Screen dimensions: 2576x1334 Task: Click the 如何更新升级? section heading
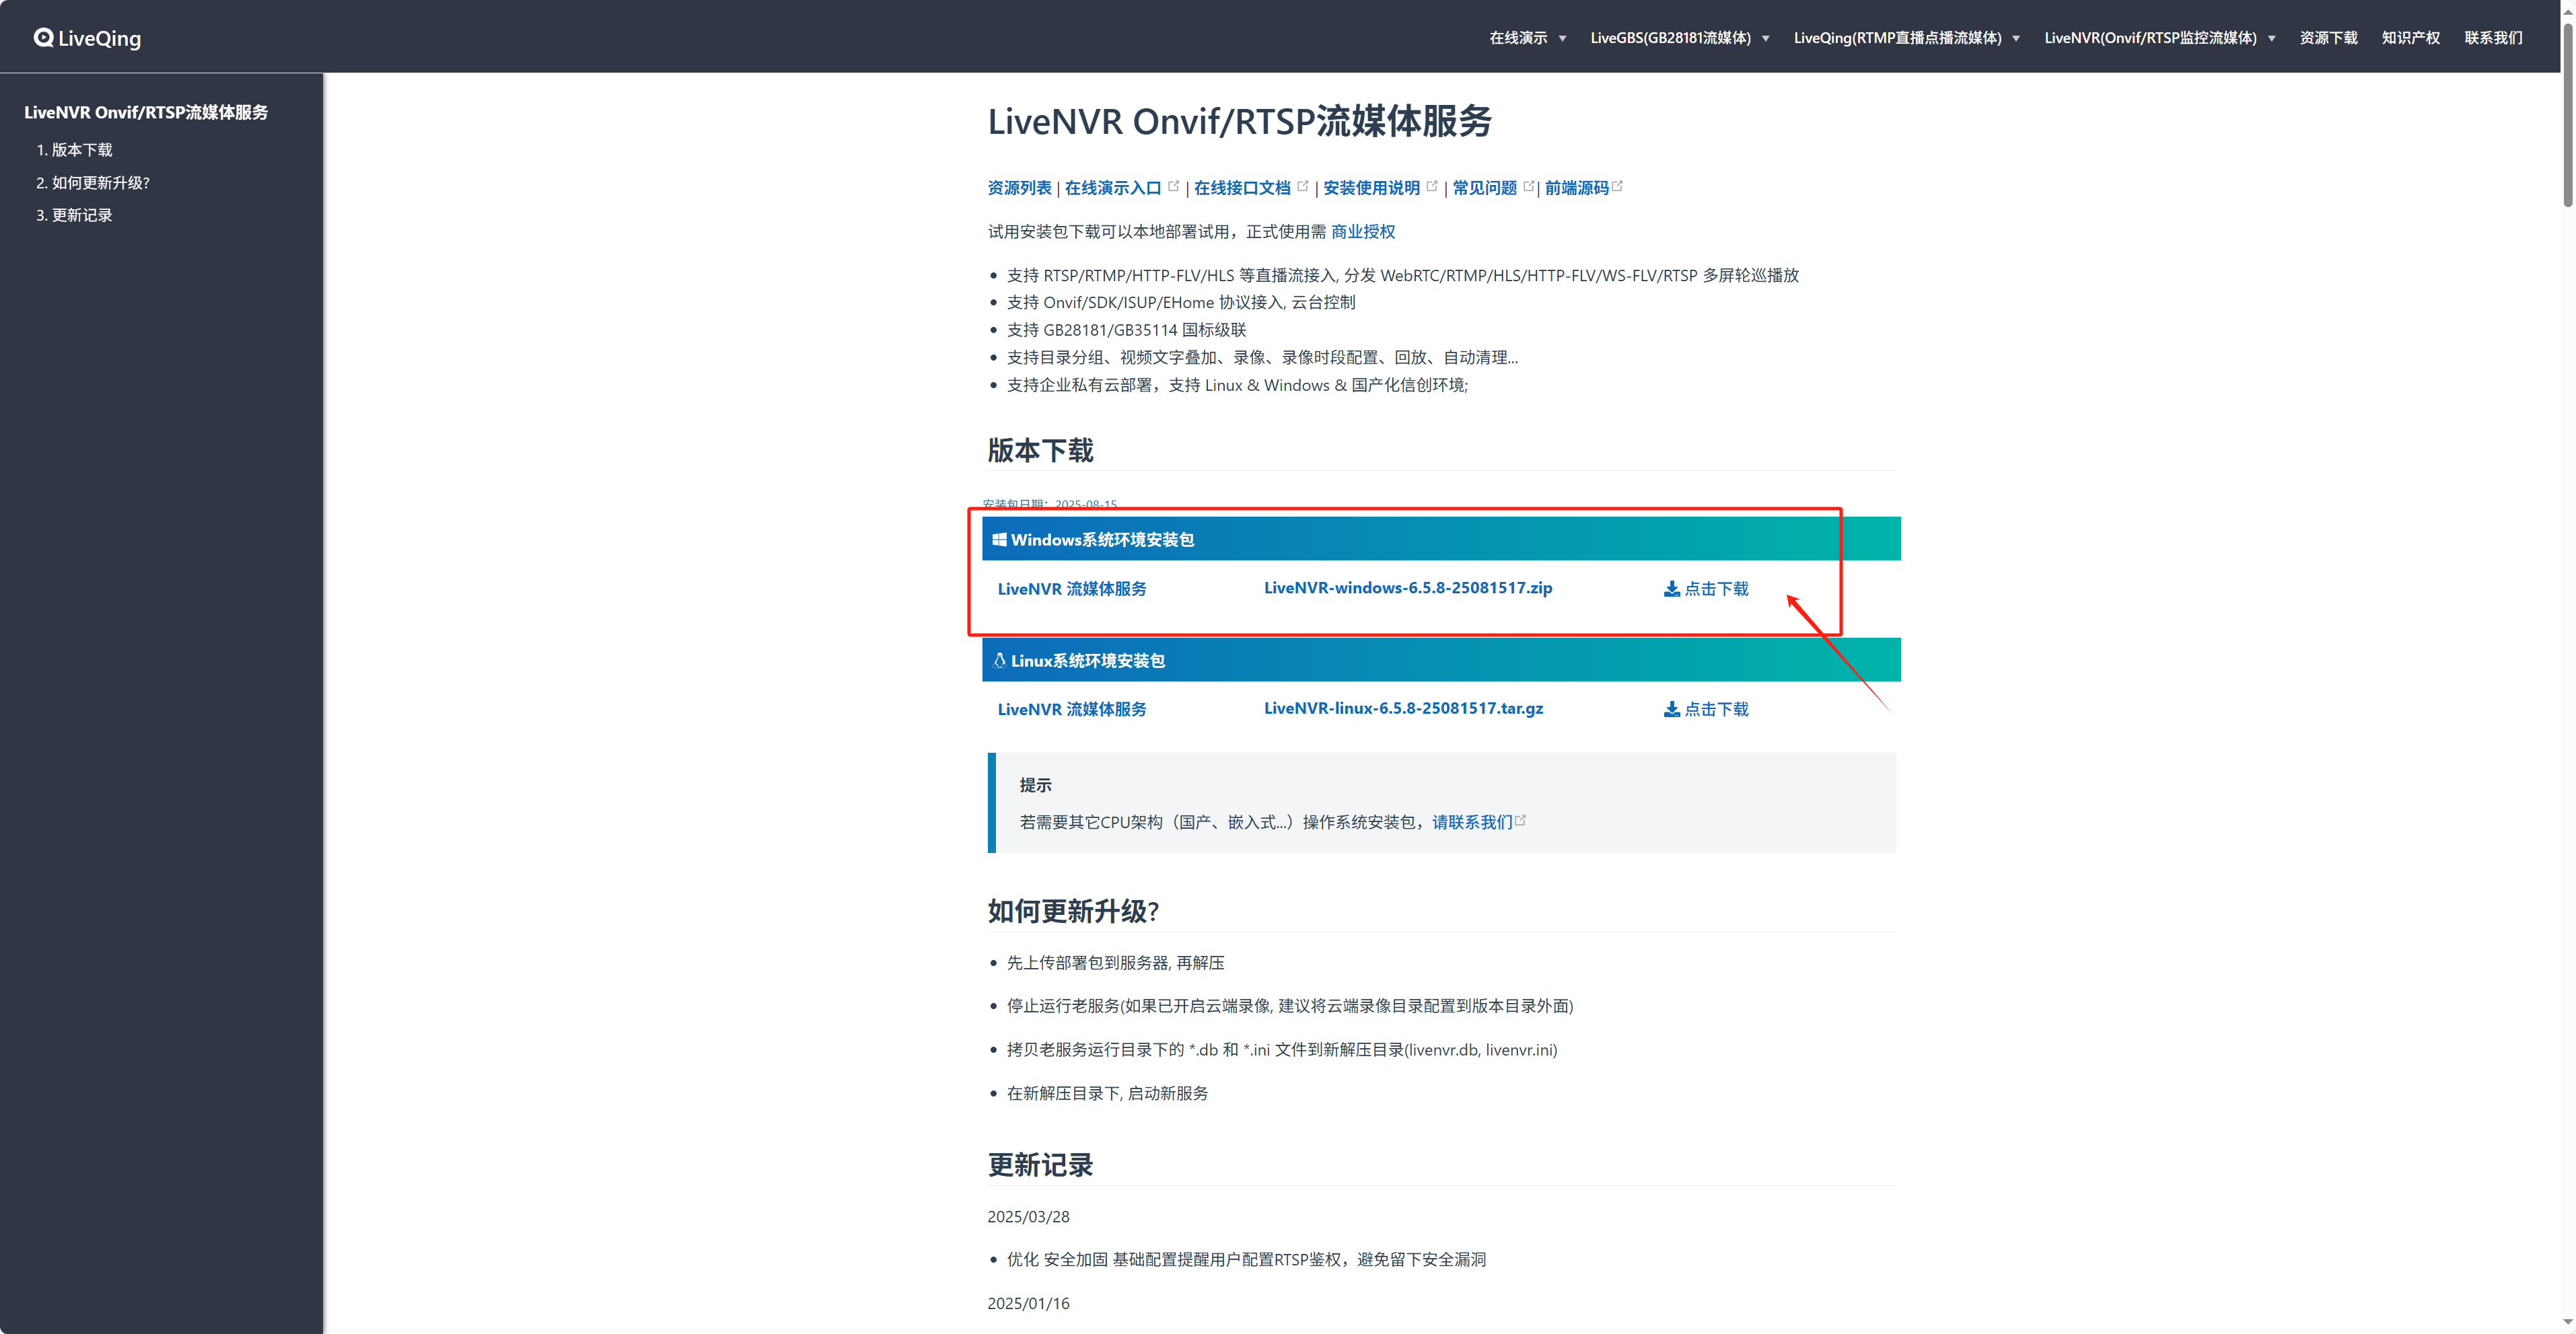point(1073,911)
